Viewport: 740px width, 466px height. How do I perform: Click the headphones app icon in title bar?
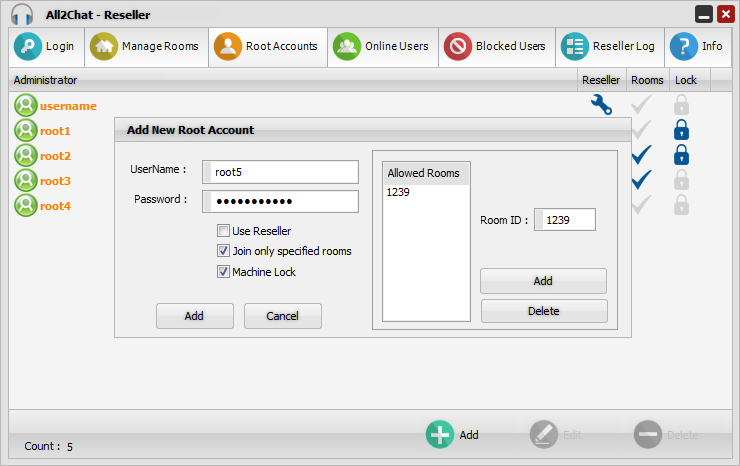[x=21, y=15]
